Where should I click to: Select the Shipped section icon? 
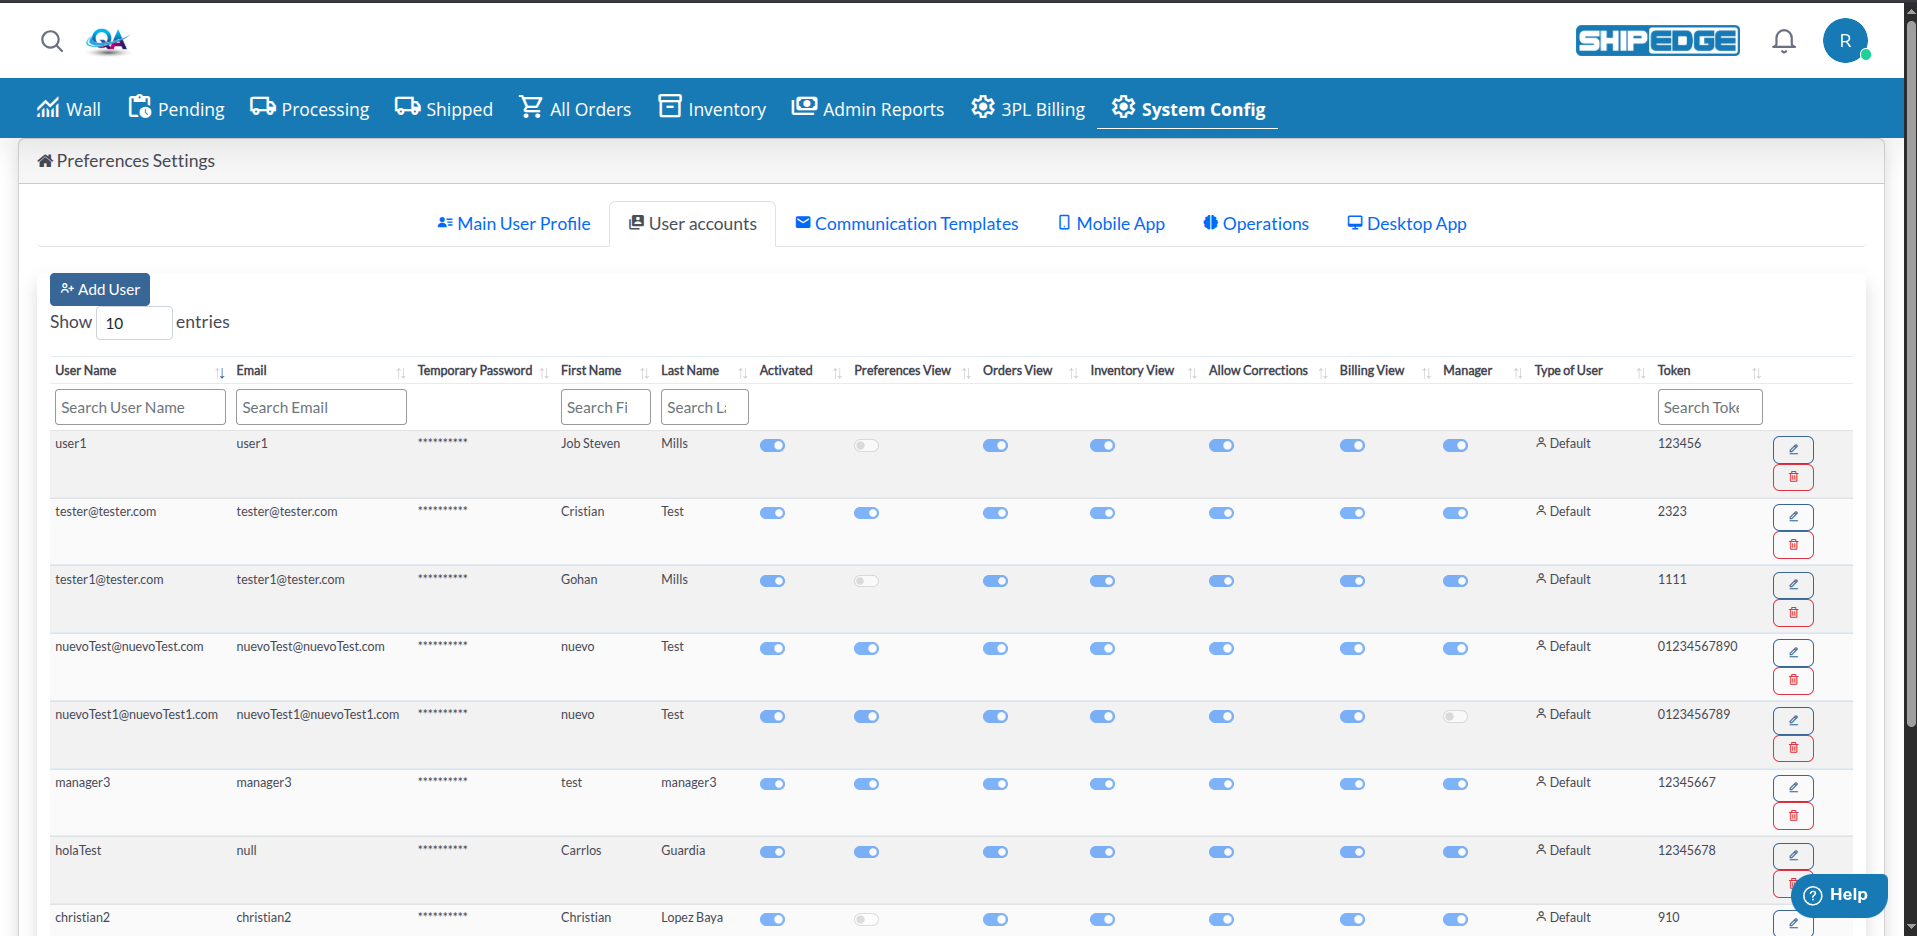(406, 106)
